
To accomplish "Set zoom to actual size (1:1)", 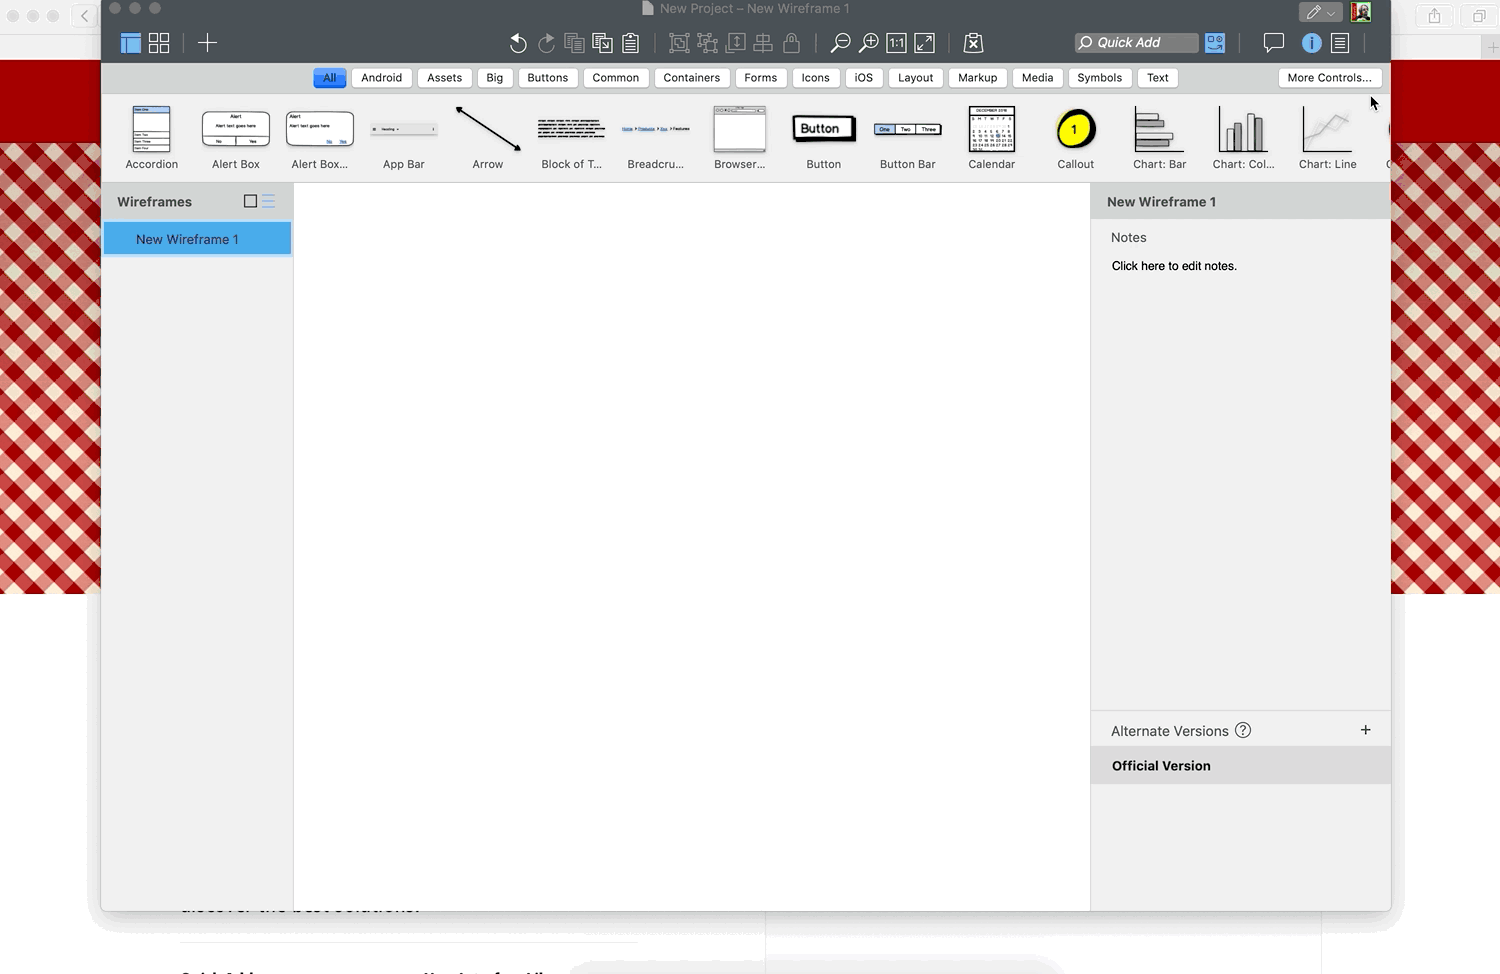I will [897, 43].
